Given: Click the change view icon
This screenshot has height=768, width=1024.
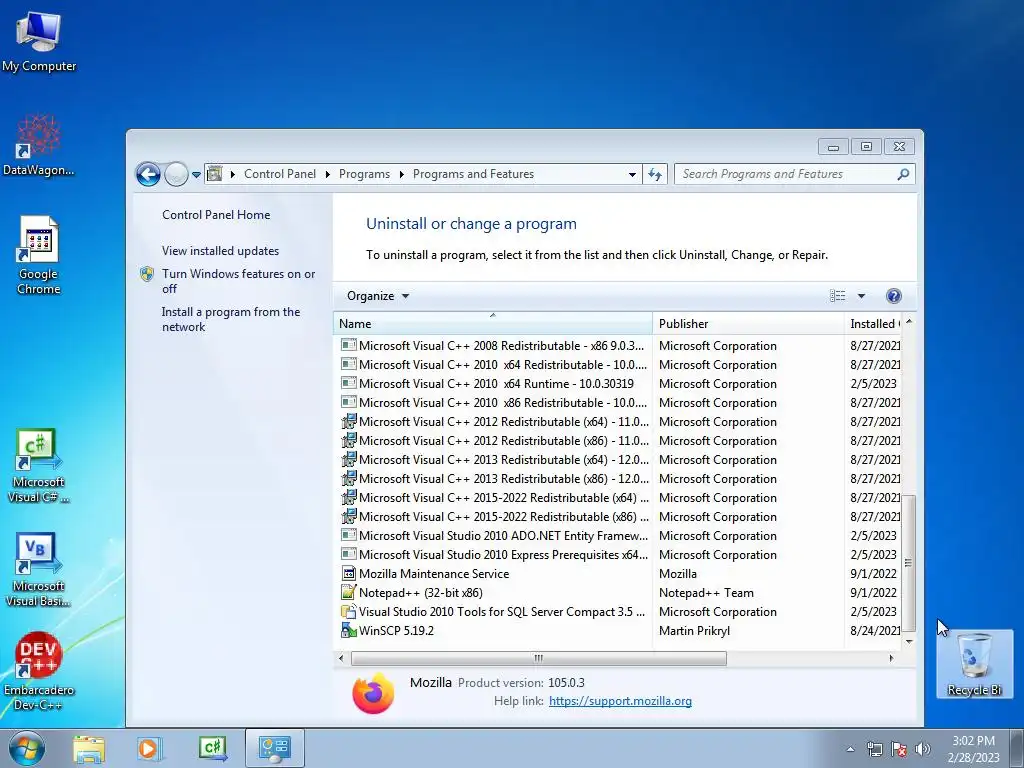Looking at the screenshot, I should 838,296.
